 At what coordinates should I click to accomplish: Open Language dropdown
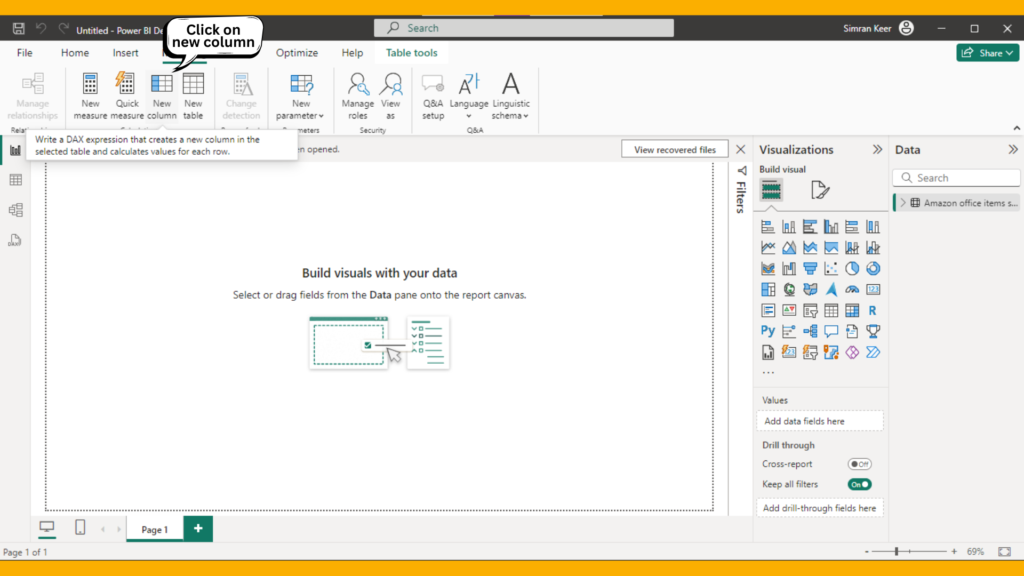point(469,96)
